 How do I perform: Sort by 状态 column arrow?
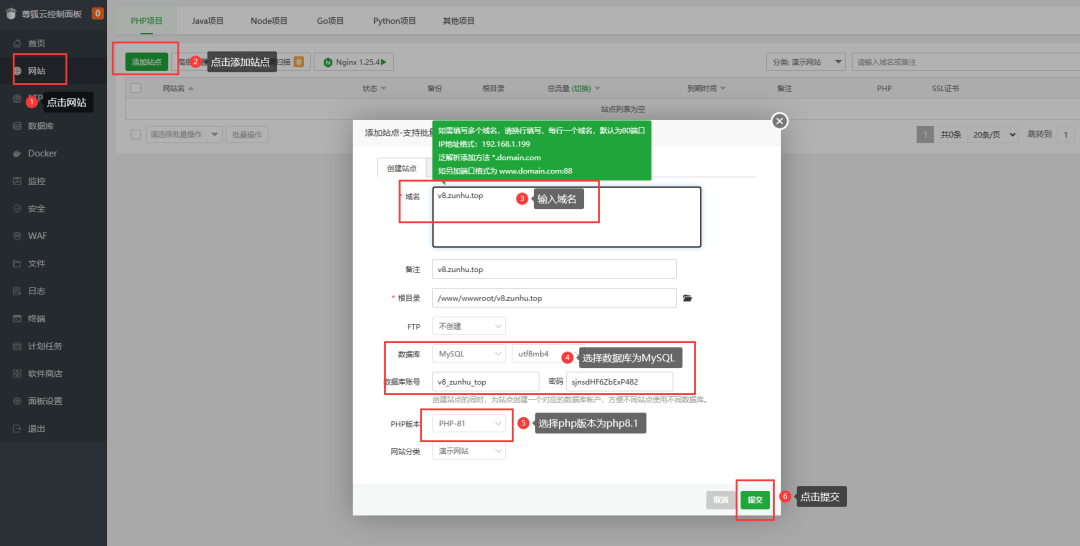[383, 89]
